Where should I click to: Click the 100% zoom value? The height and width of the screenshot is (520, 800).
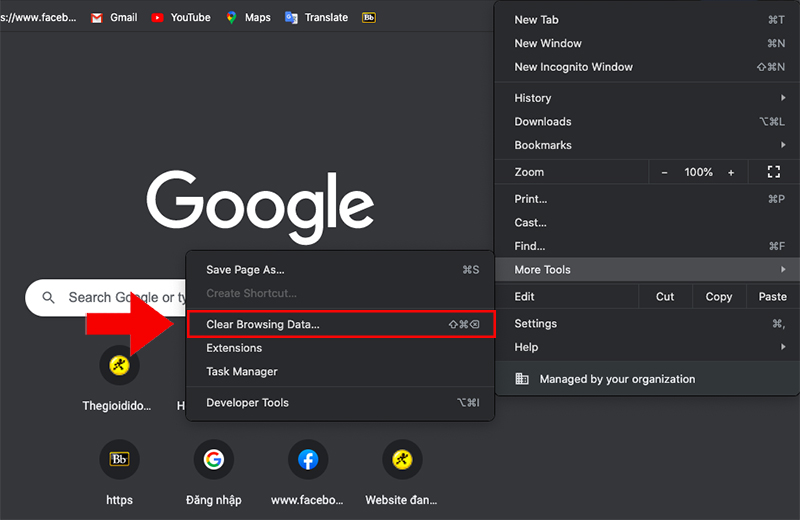[x=698, y=172]
